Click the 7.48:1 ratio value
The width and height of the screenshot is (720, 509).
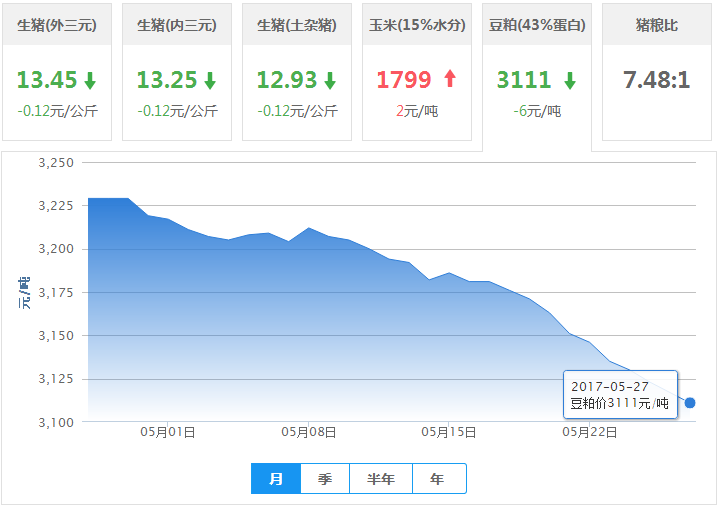657,80
